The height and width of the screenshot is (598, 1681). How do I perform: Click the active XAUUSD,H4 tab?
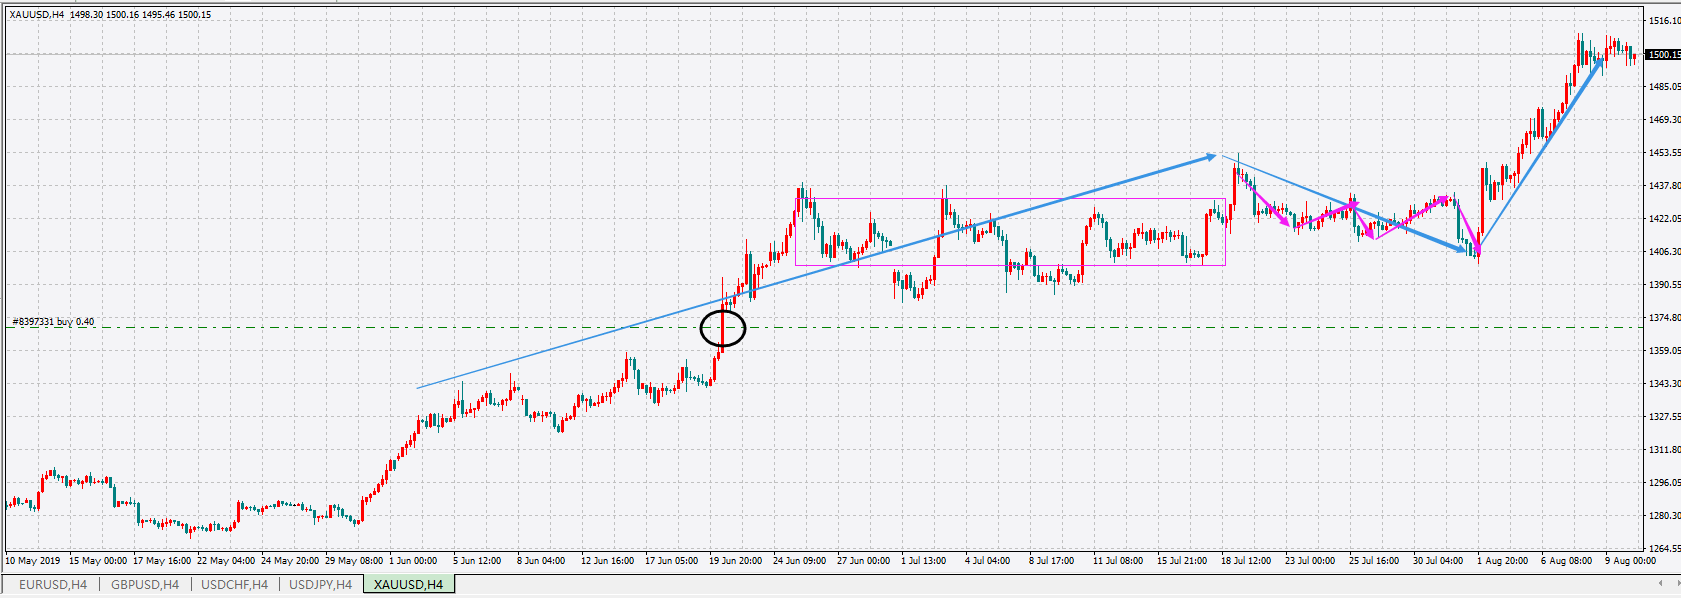408,585
